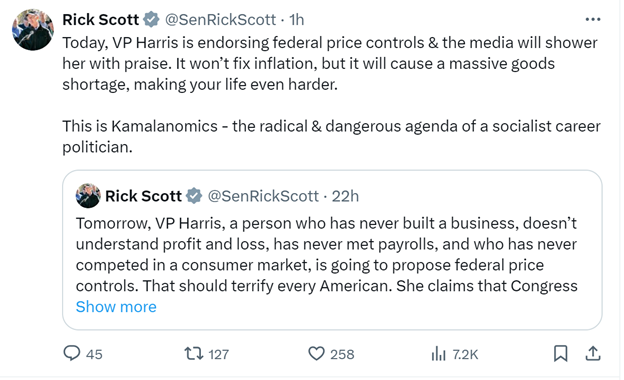Click the 127 reposts count
Viewport: 624px width, 380px height.
tap(218, 354)
